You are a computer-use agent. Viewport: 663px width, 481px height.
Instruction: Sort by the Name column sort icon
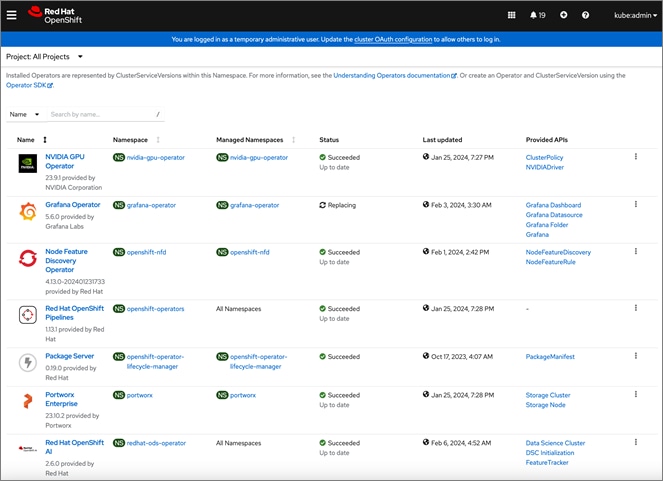[x=45, y=140]
